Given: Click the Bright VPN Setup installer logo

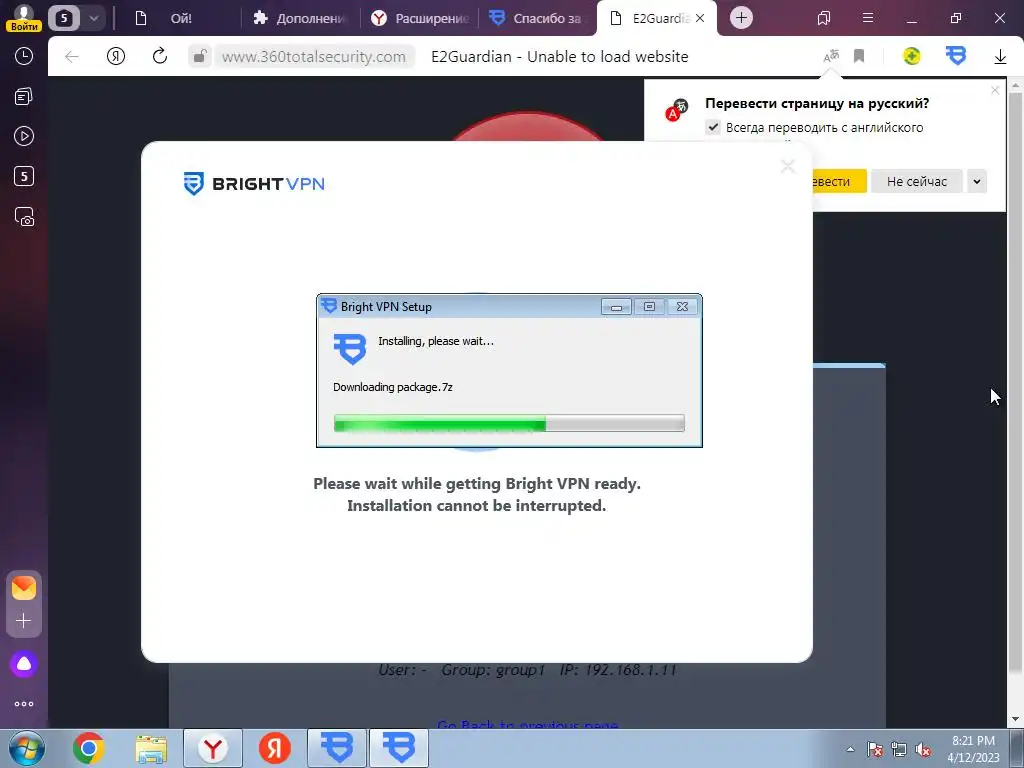Looking at the screenshot, I should pos(350,349).
